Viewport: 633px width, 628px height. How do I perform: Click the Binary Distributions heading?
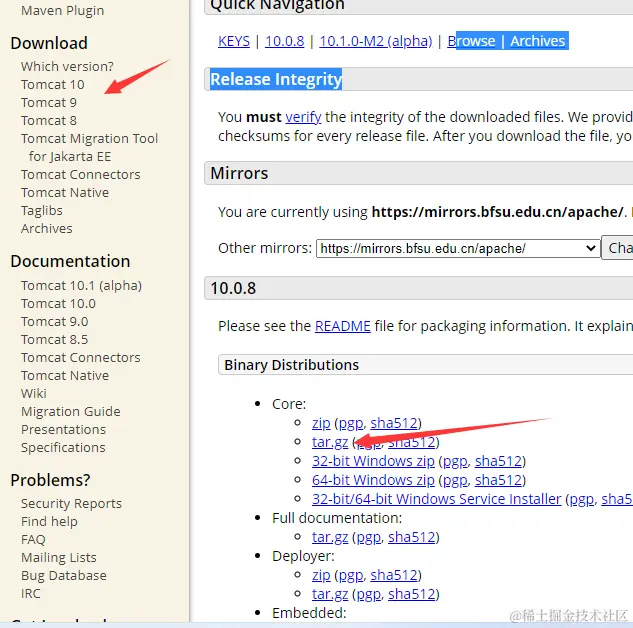(x=291, y=365)
